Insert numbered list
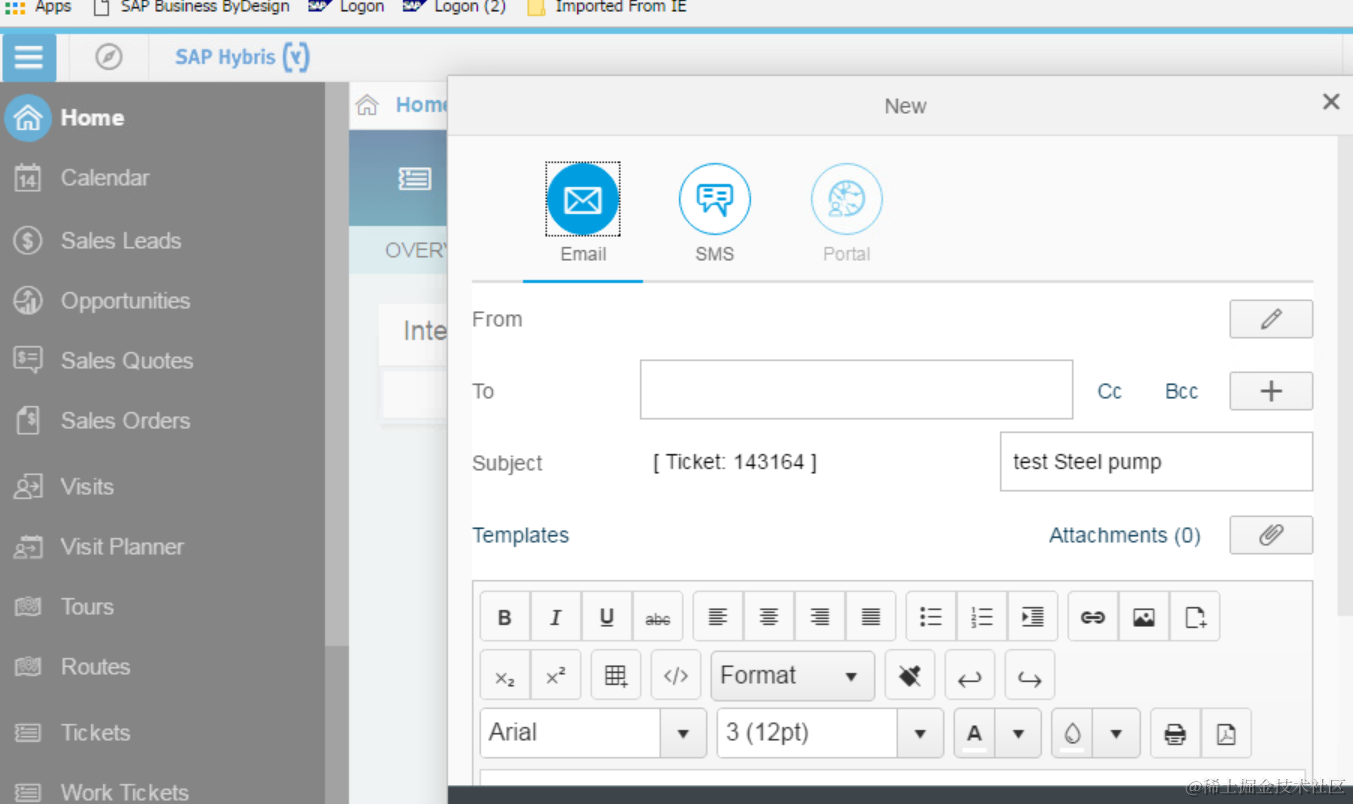The image size is (1353, 804). (982, 617)
